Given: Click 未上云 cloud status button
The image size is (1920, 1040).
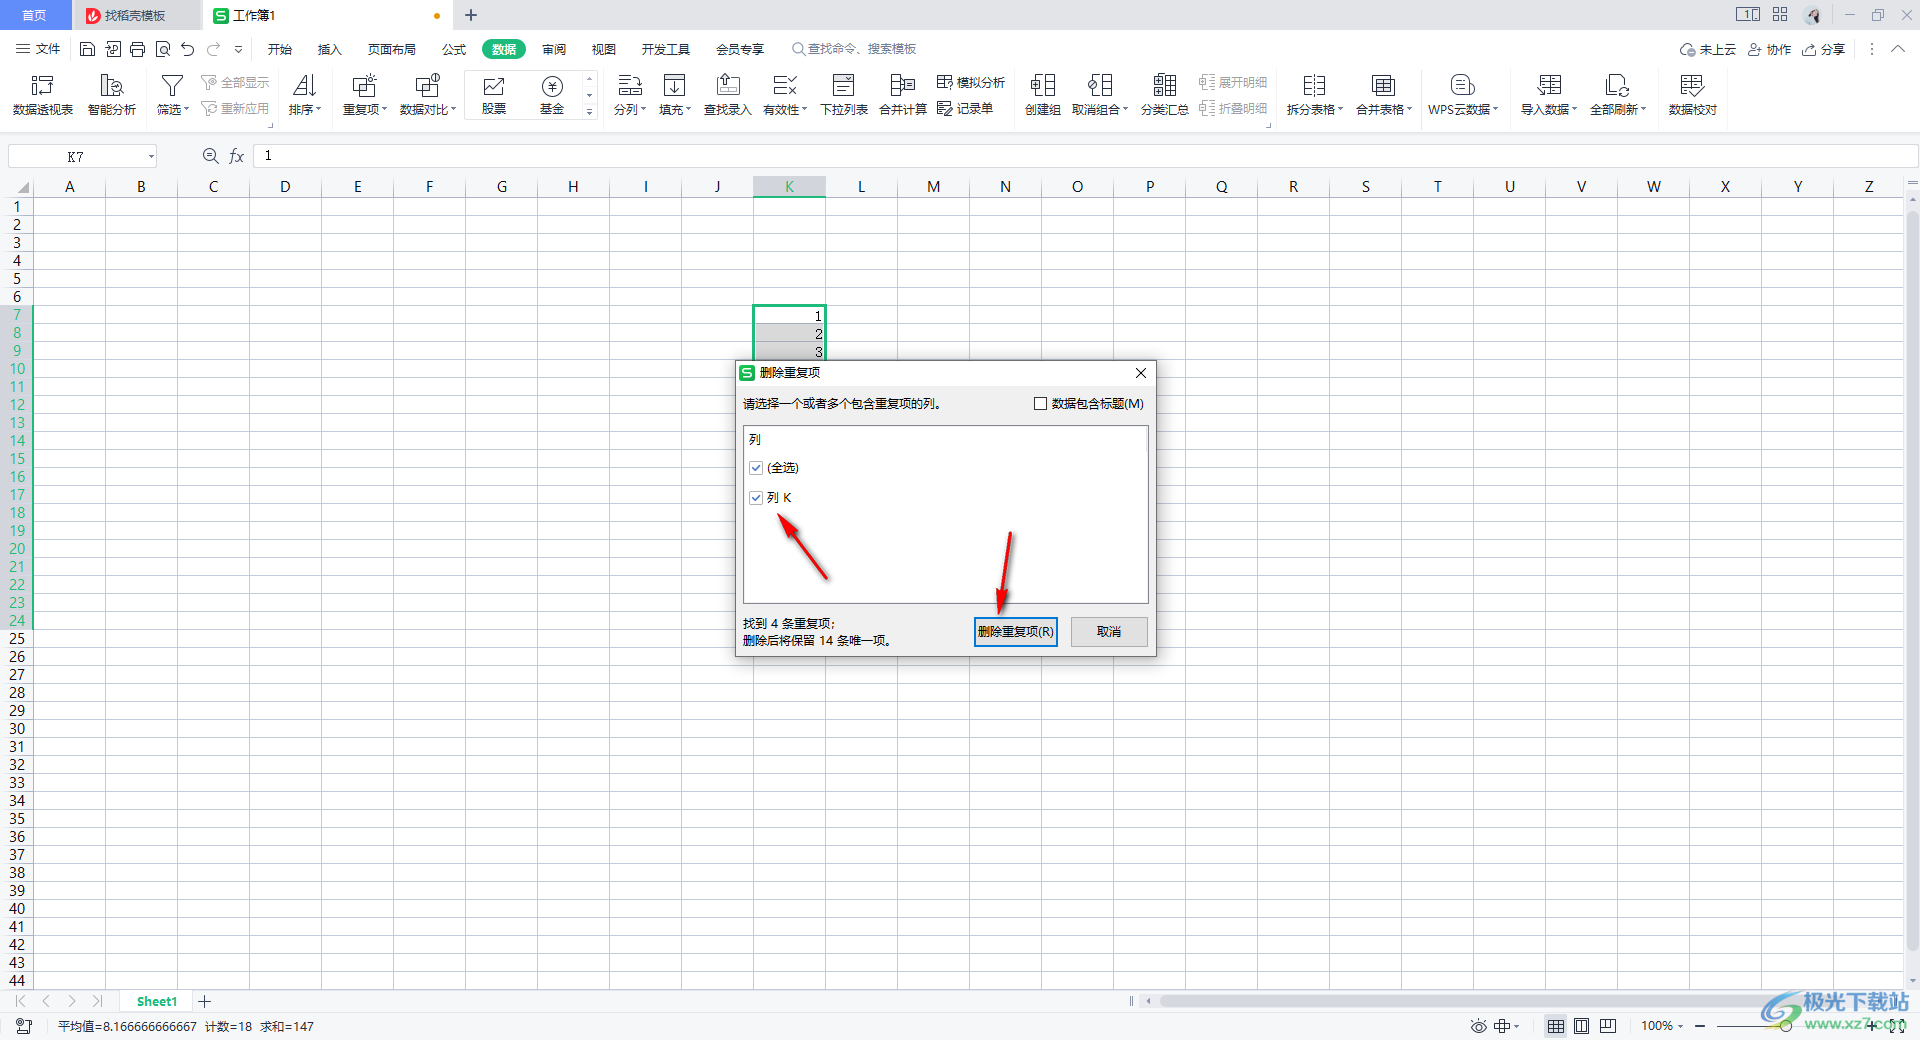Looking at the screenshot, I should [x=1708, y=49].
